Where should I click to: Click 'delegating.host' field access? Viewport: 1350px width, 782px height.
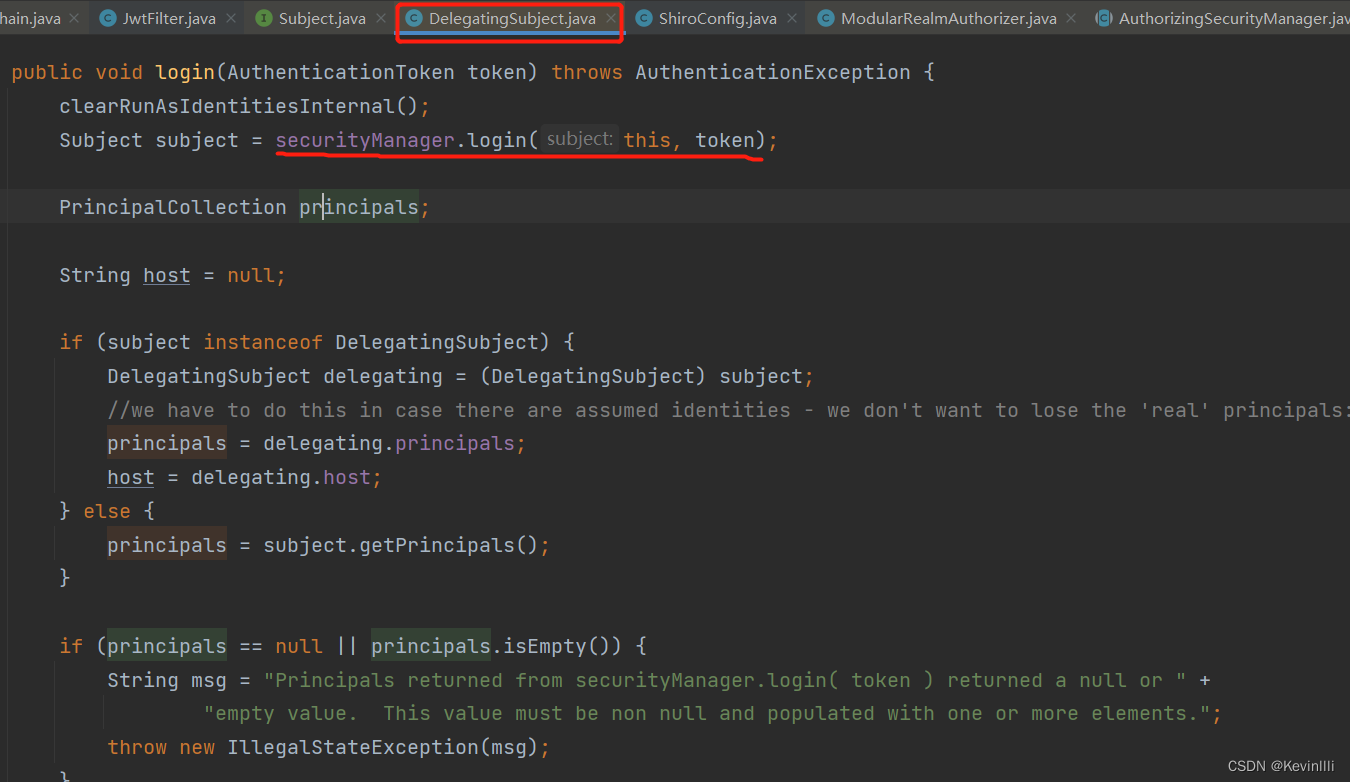point(281,477)
